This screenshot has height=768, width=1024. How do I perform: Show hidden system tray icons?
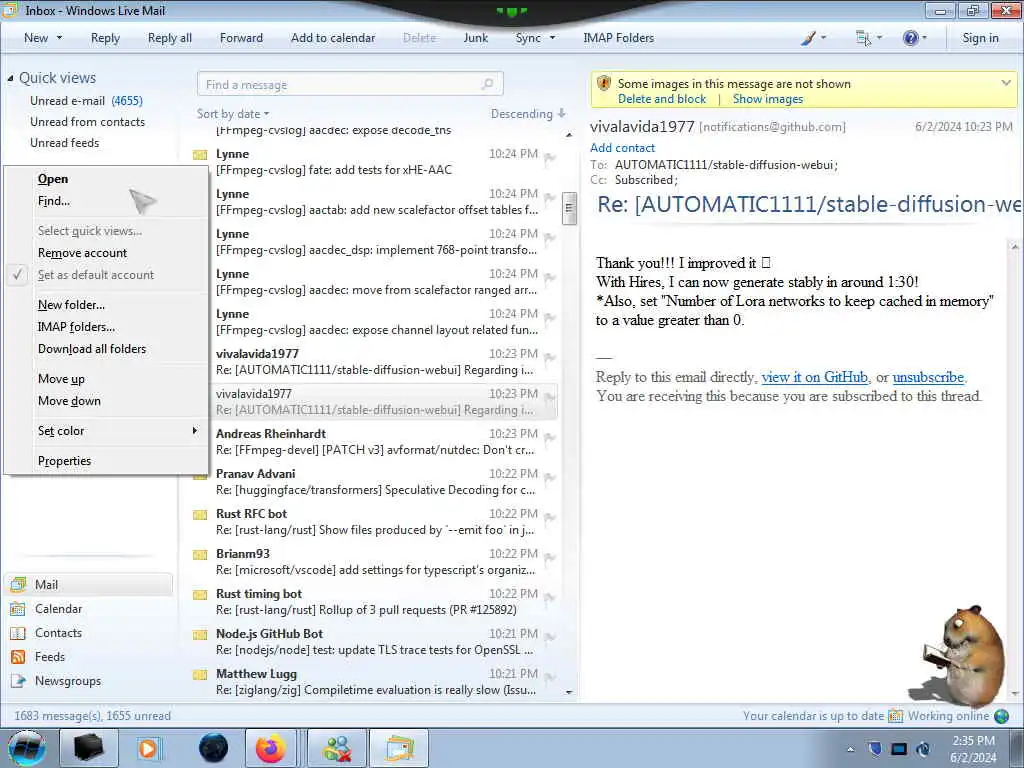click(850, 749)
